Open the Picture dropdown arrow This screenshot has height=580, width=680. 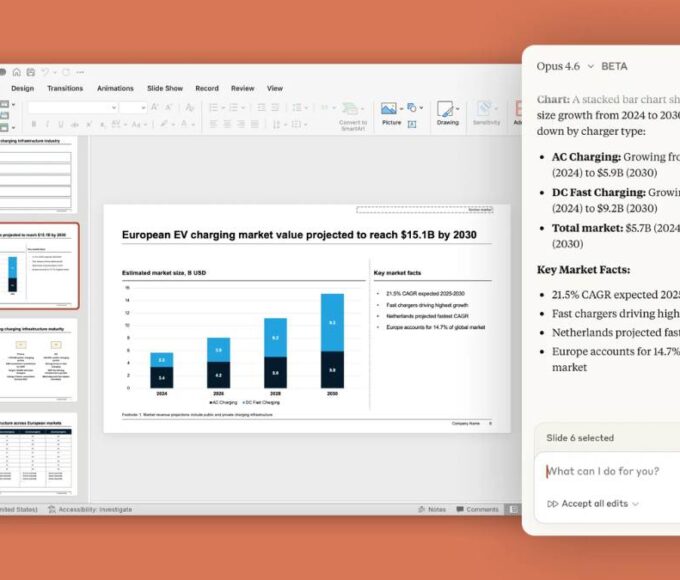click(401, 108)
